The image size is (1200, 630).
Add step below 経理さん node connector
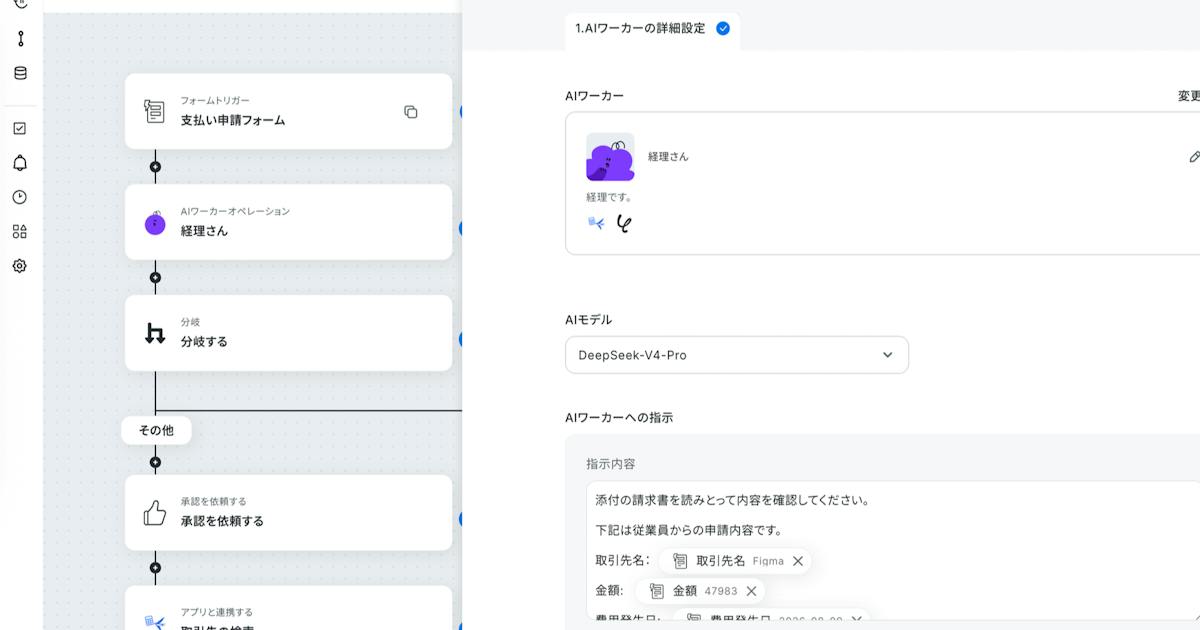click(x=155, y=277)
